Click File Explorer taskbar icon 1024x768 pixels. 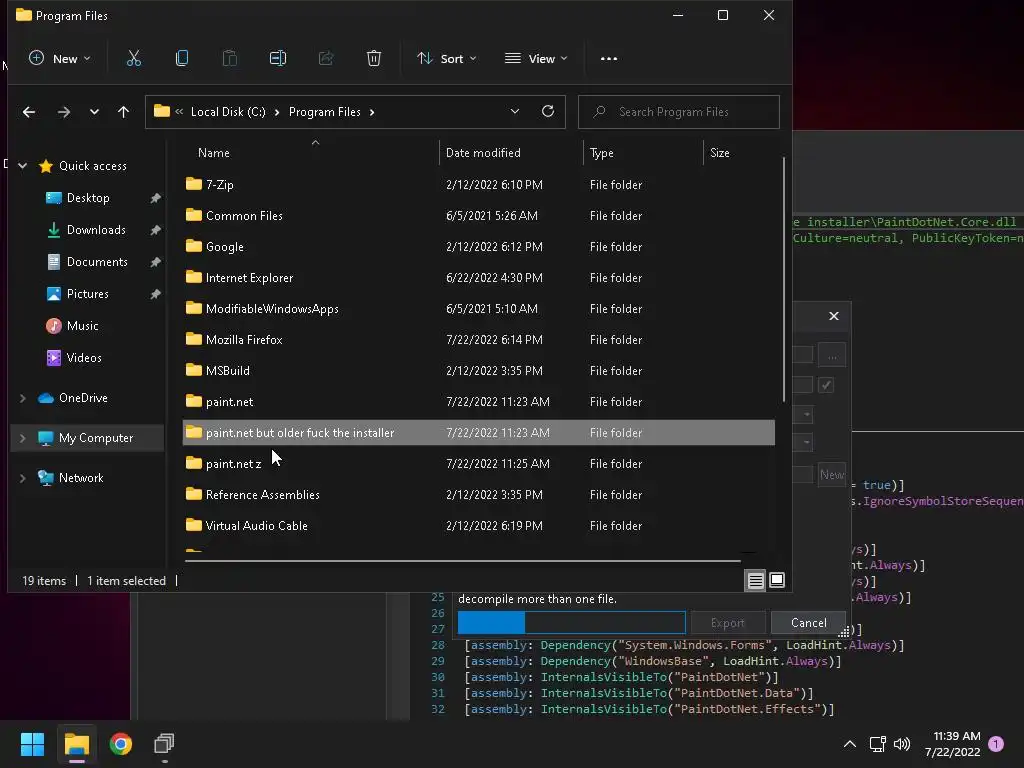[76, 744]
